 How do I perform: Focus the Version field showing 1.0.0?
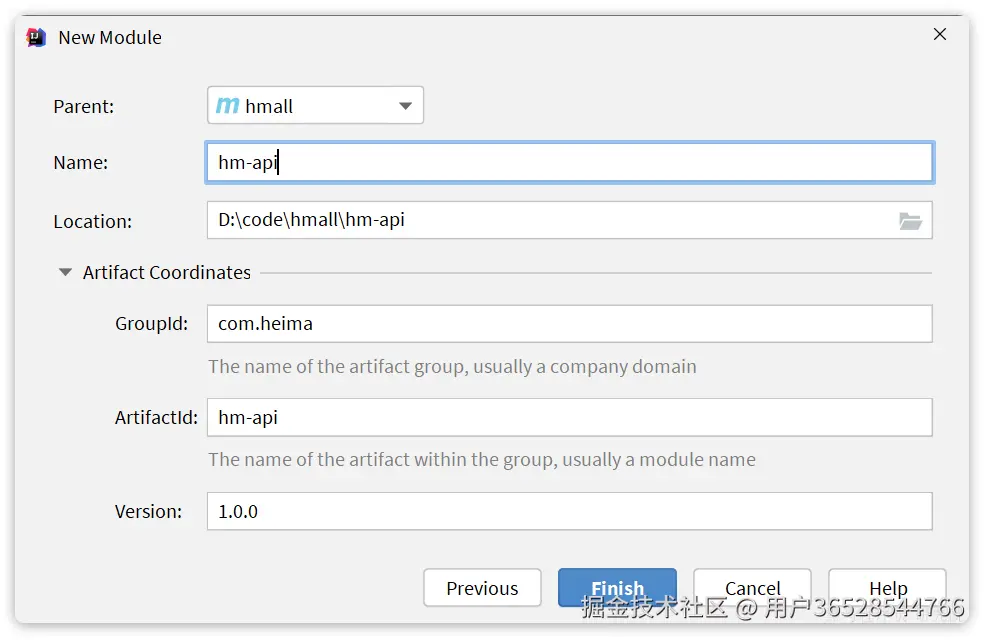click(569, 511)
